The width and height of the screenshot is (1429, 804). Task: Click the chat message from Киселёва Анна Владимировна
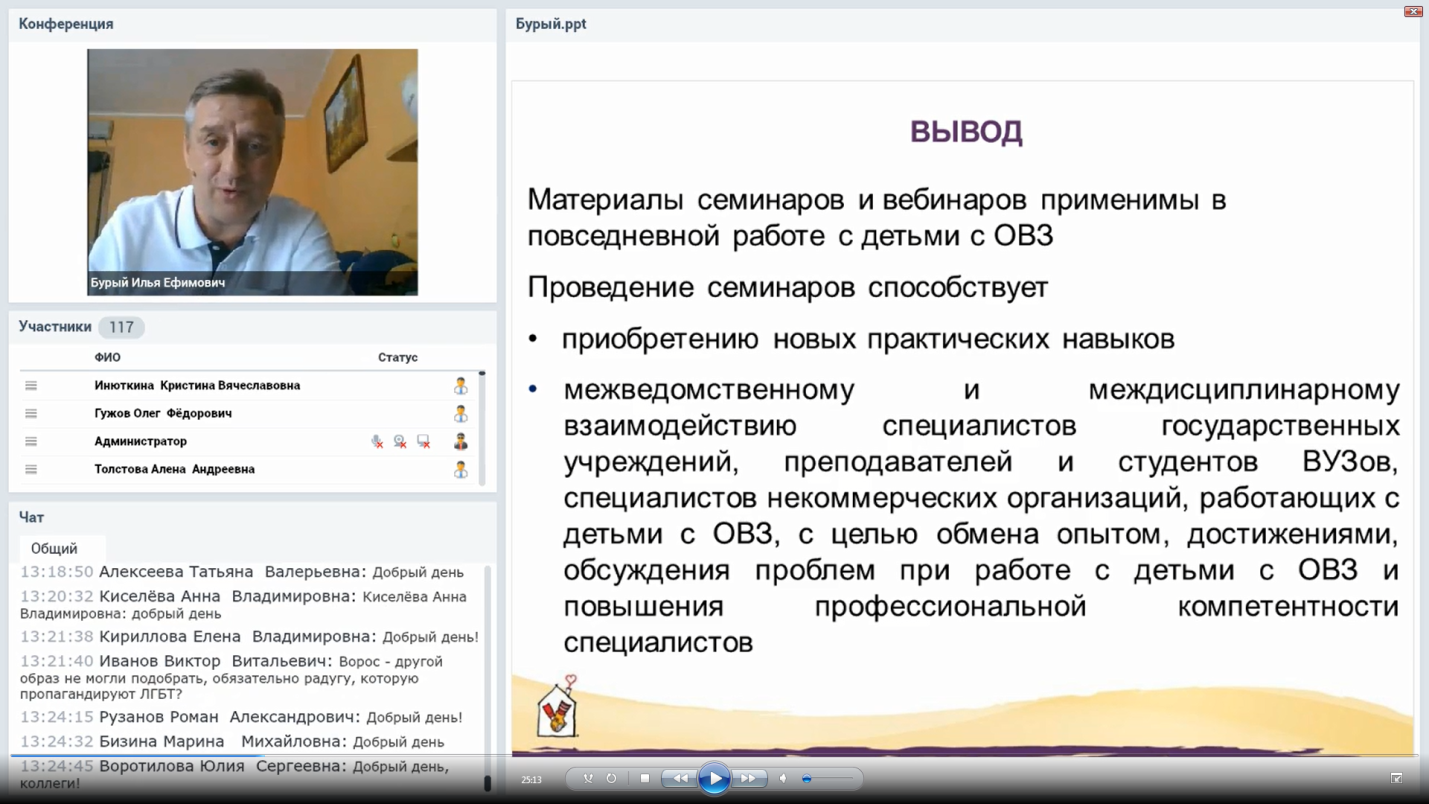(x=243, y=604)
